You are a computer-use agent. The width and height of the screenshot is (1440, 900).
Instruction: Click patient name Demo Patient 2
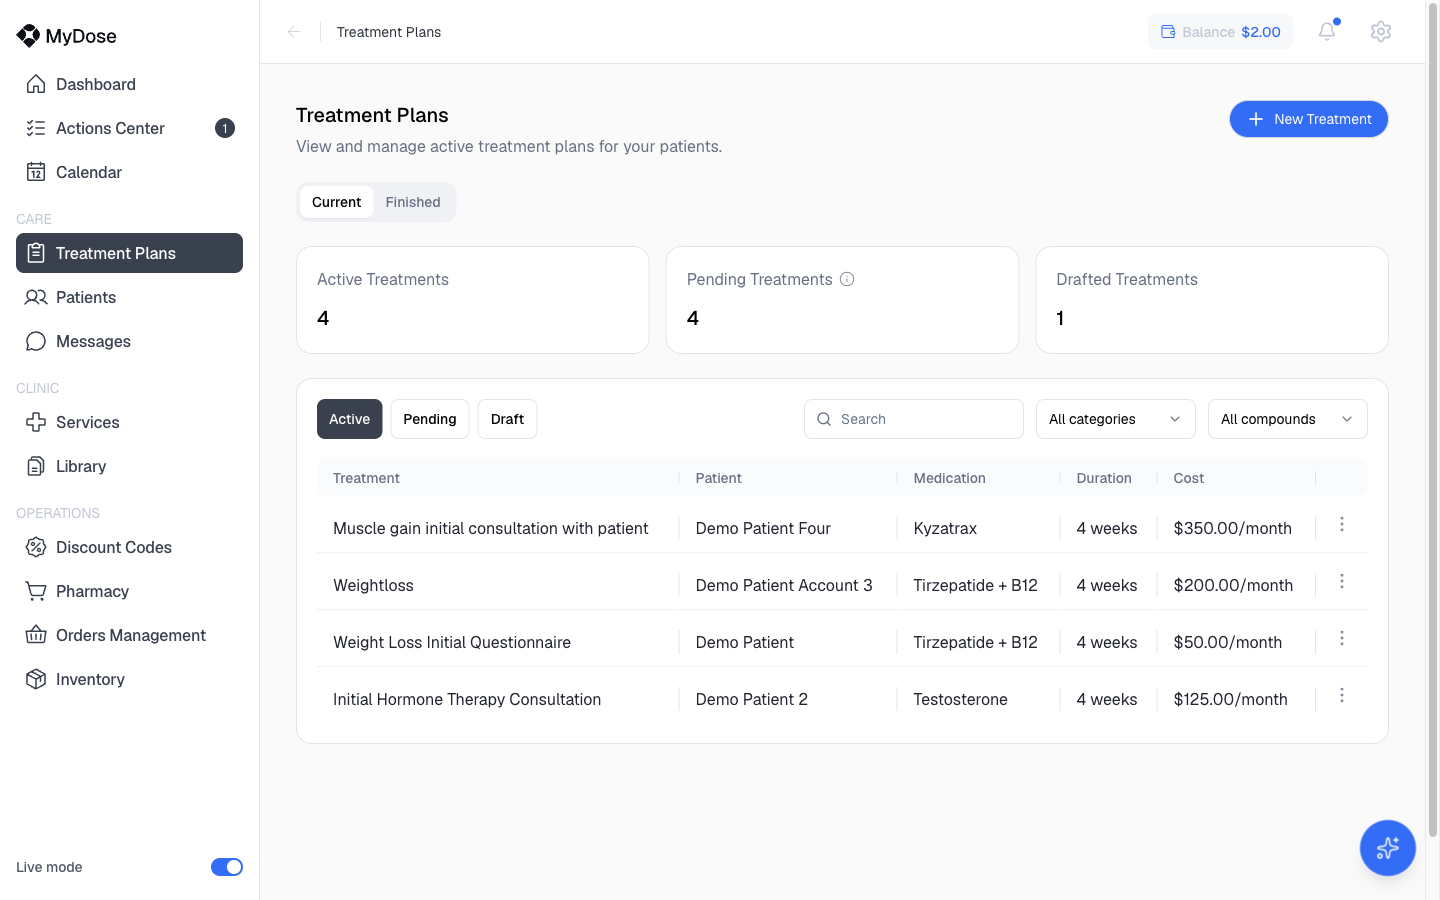coord(752,699)
